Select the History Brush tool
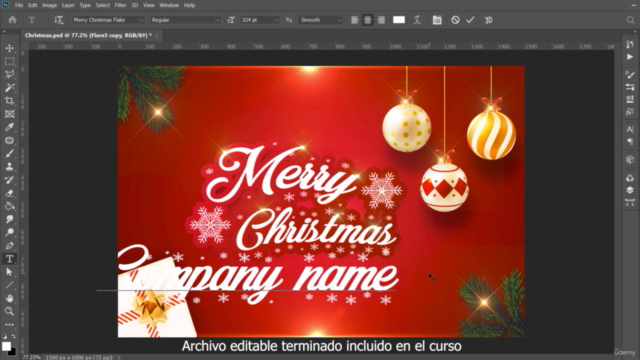 click(9, 180)
